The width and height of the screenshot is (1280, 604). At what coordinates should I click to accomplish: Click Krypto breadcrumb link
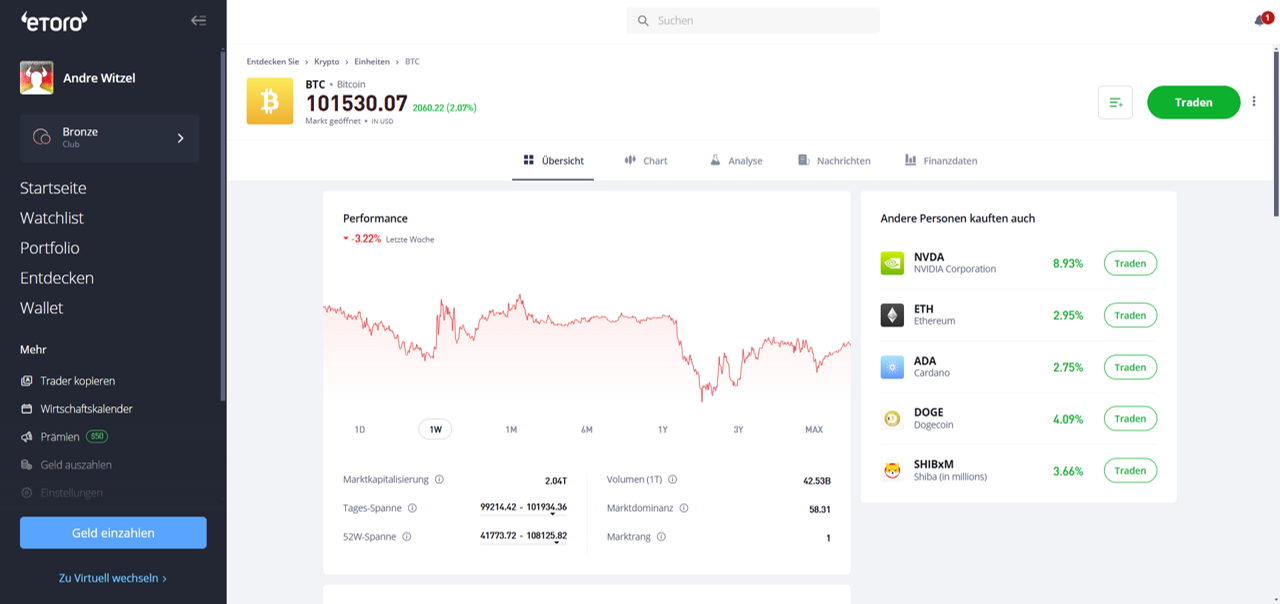point(327,62)
